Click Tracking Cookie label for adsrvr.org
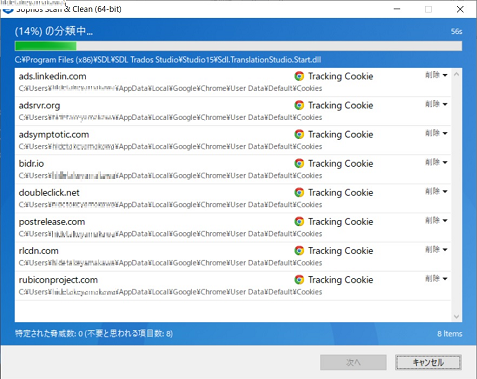477x379 pixels. point(340,105)
